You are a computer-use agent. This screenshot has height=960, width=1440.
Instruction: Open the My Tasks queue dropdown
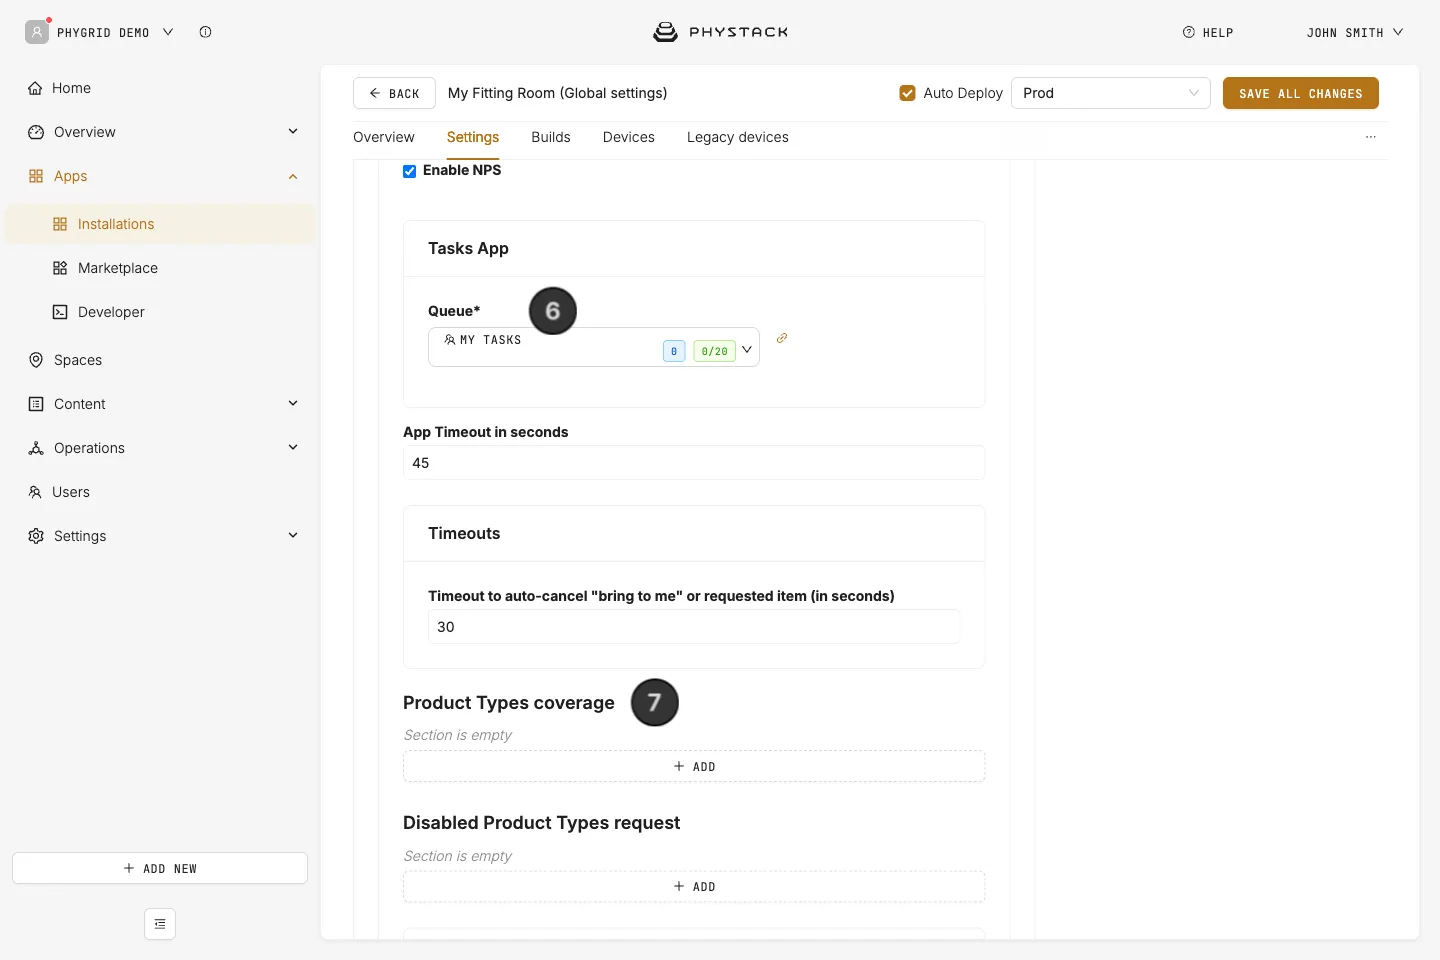point(594,347)
